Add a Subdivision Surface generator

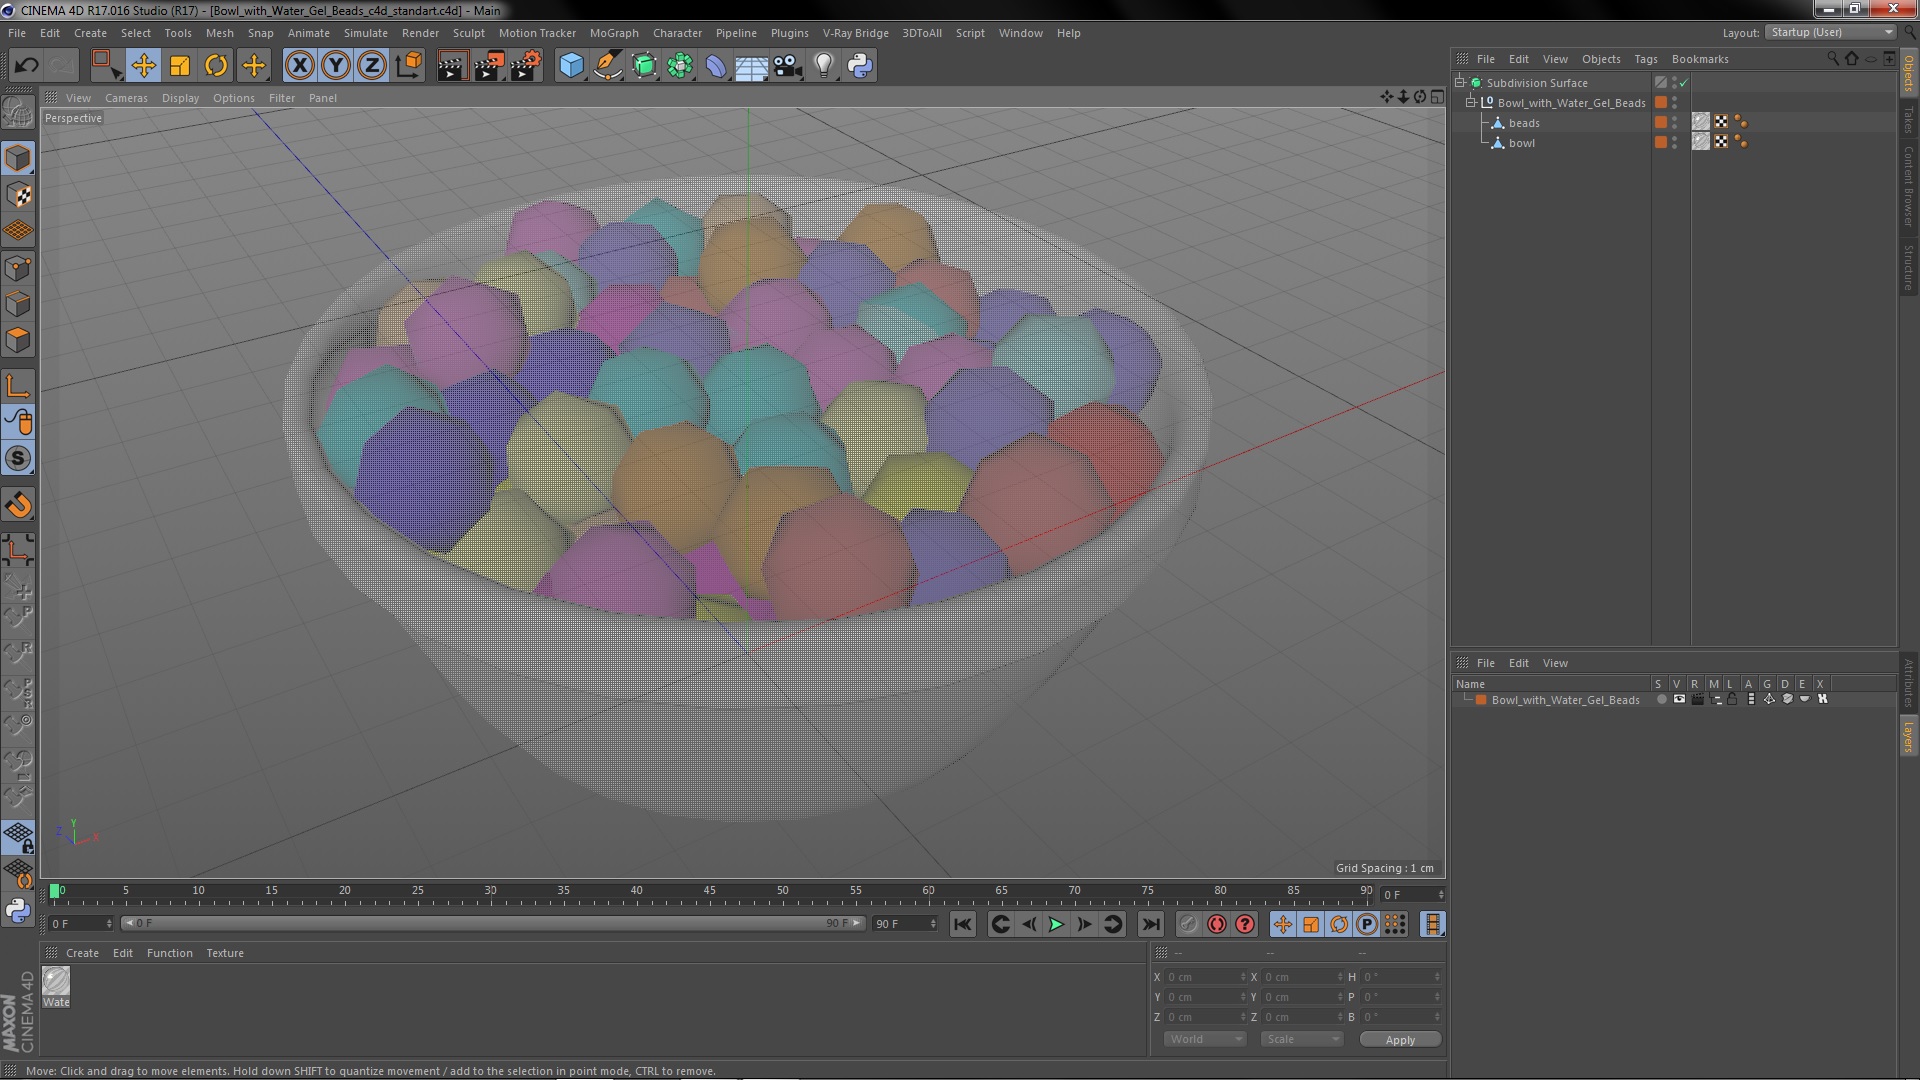point(645,66)
